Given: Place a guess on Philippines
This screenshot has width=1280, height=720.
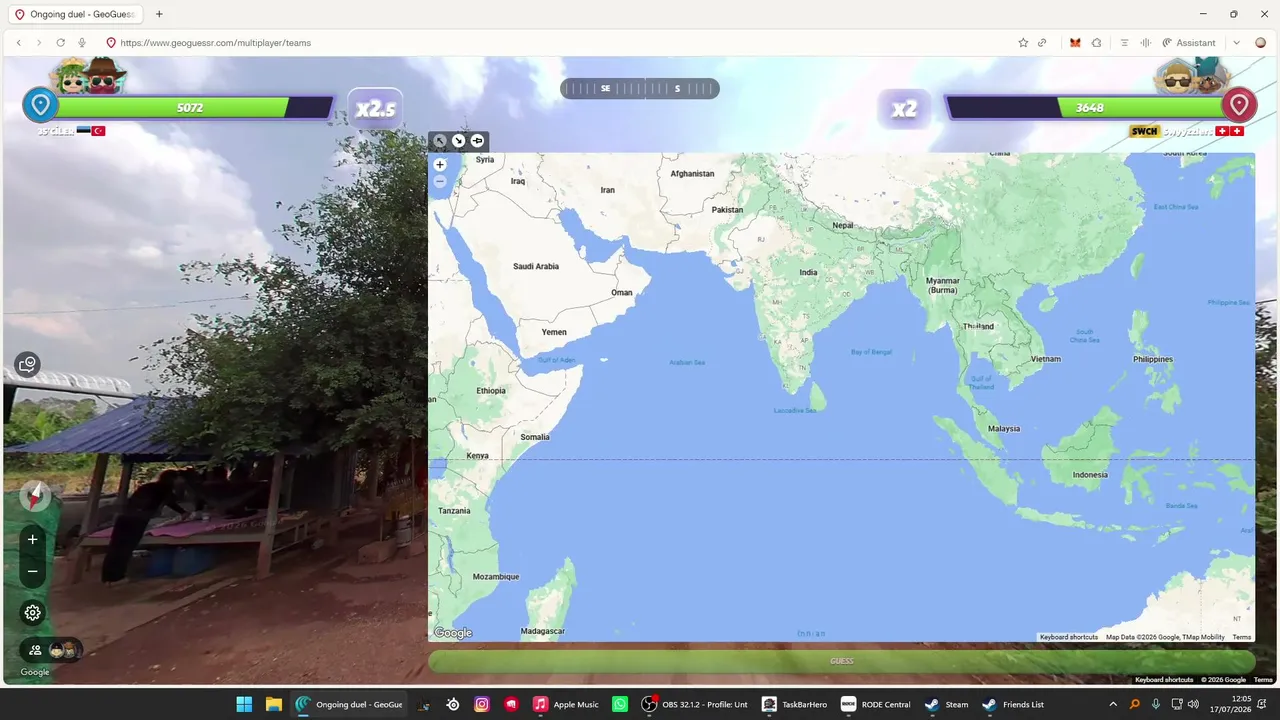Looking at the screenshot, I should tap(1153, 359).
